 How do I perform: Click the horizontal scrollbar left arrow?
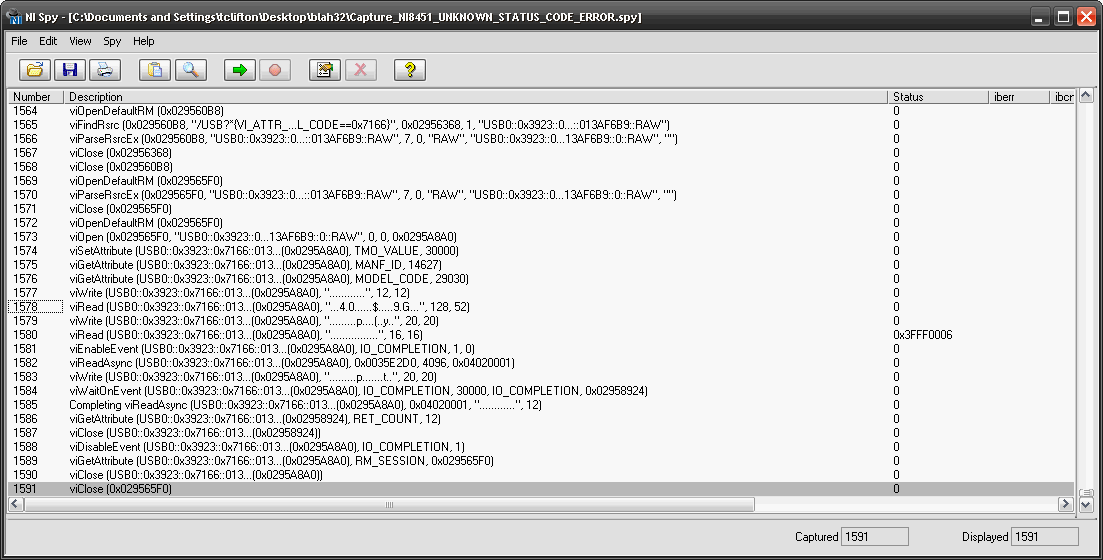click(15, 504)
